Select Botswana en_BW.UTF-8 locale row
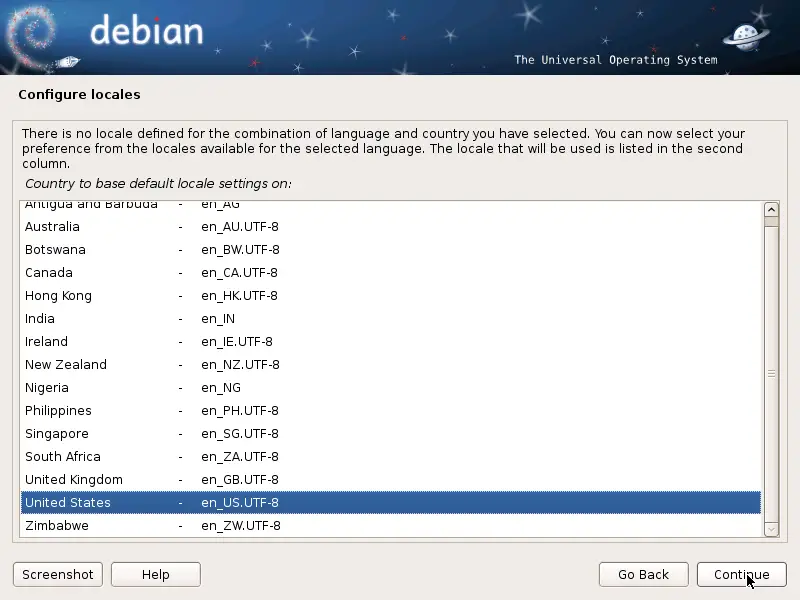The width and height of the screenshot is (800, 600). pyautogui.click(x=391, y=249)
